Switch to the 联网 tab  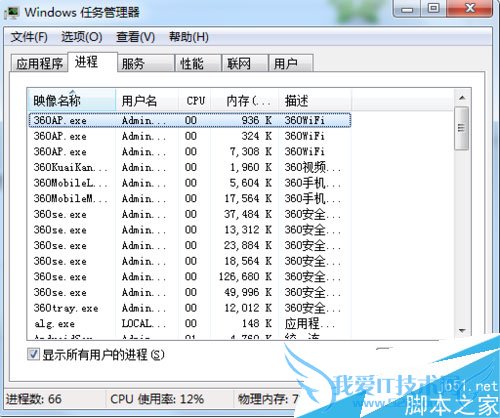(x=245, y=63)
